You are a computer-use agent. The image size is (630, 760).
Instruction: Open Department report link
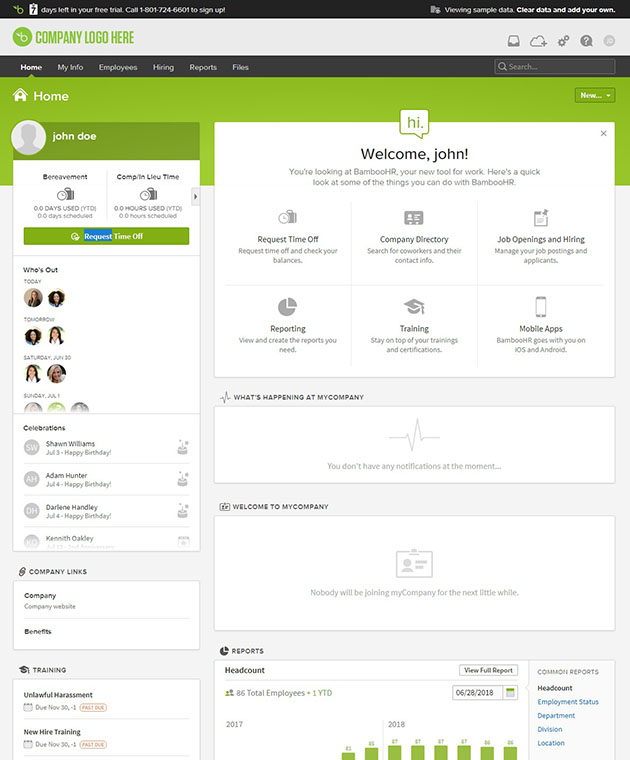point(556,715)
